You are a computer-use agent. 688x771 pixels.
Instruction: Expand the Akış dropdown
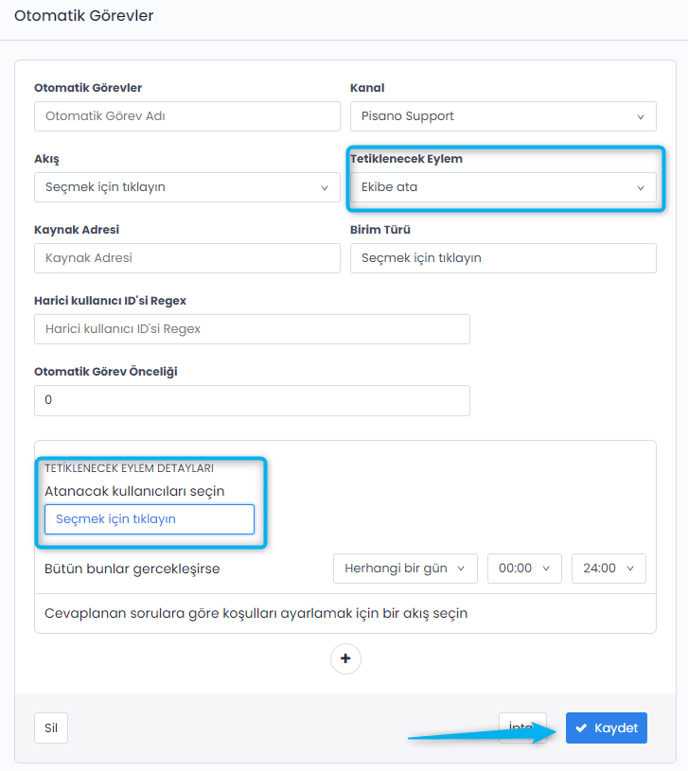click(x=187, y=187)
